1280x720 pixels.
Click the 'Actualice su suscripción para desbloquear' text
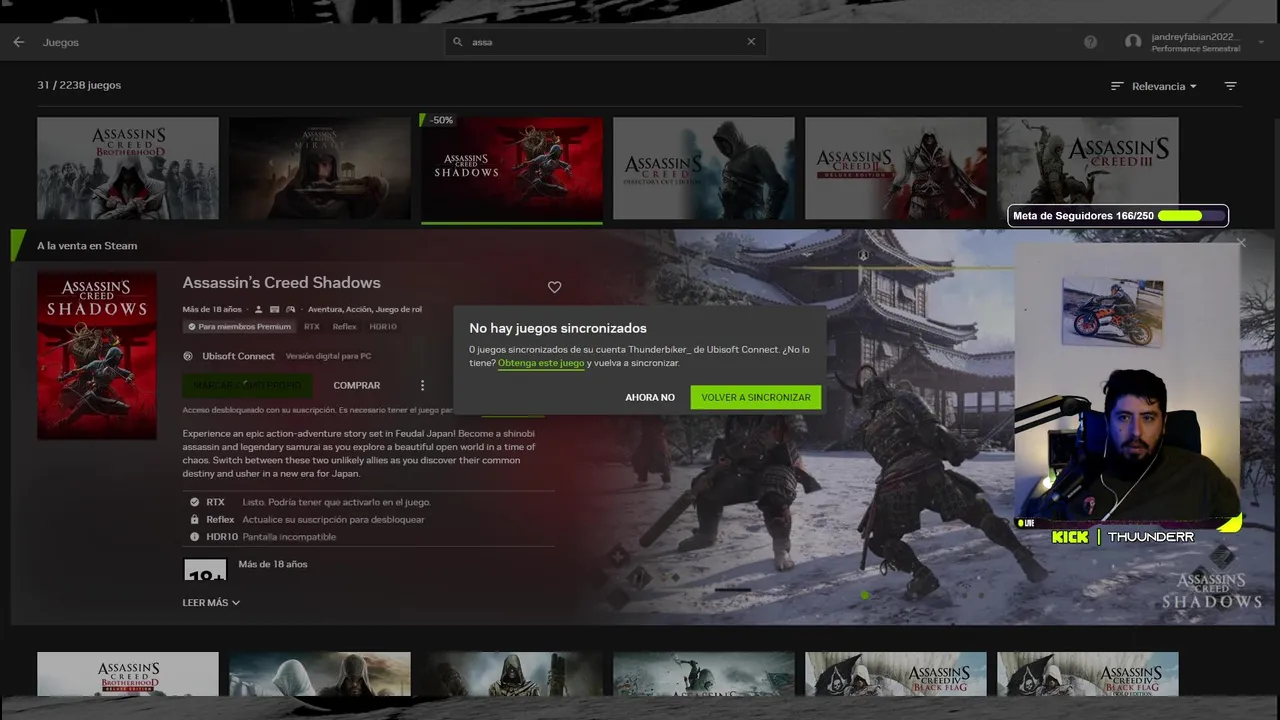pyautogui.click(x=333, y=520)
